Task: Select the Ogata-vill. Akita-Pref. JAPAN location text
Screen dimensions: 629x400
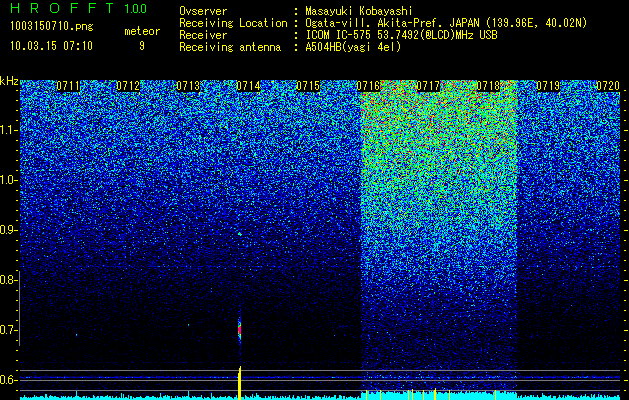Action: (446, 23)
